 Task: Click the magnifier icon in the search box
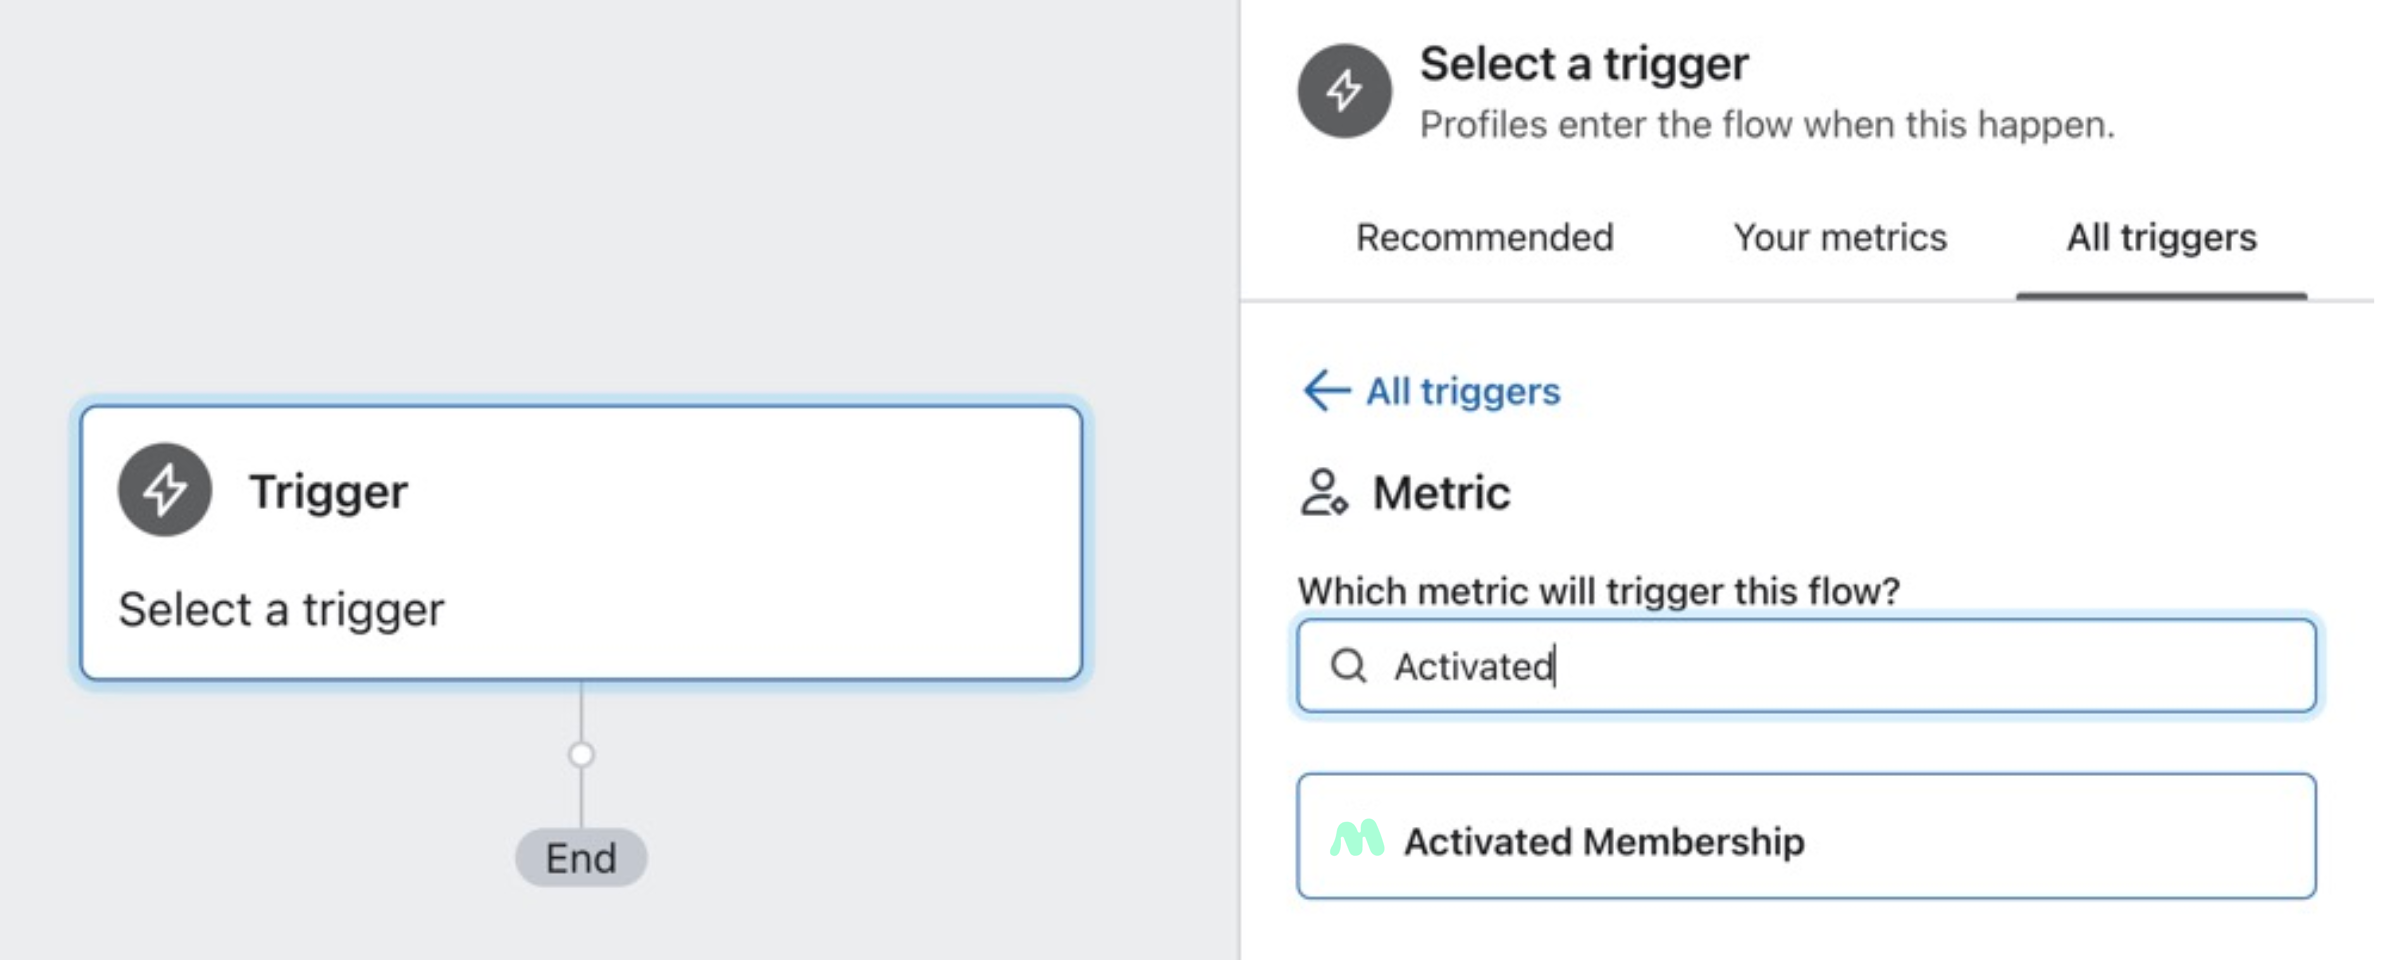[x=1348, y=666]
